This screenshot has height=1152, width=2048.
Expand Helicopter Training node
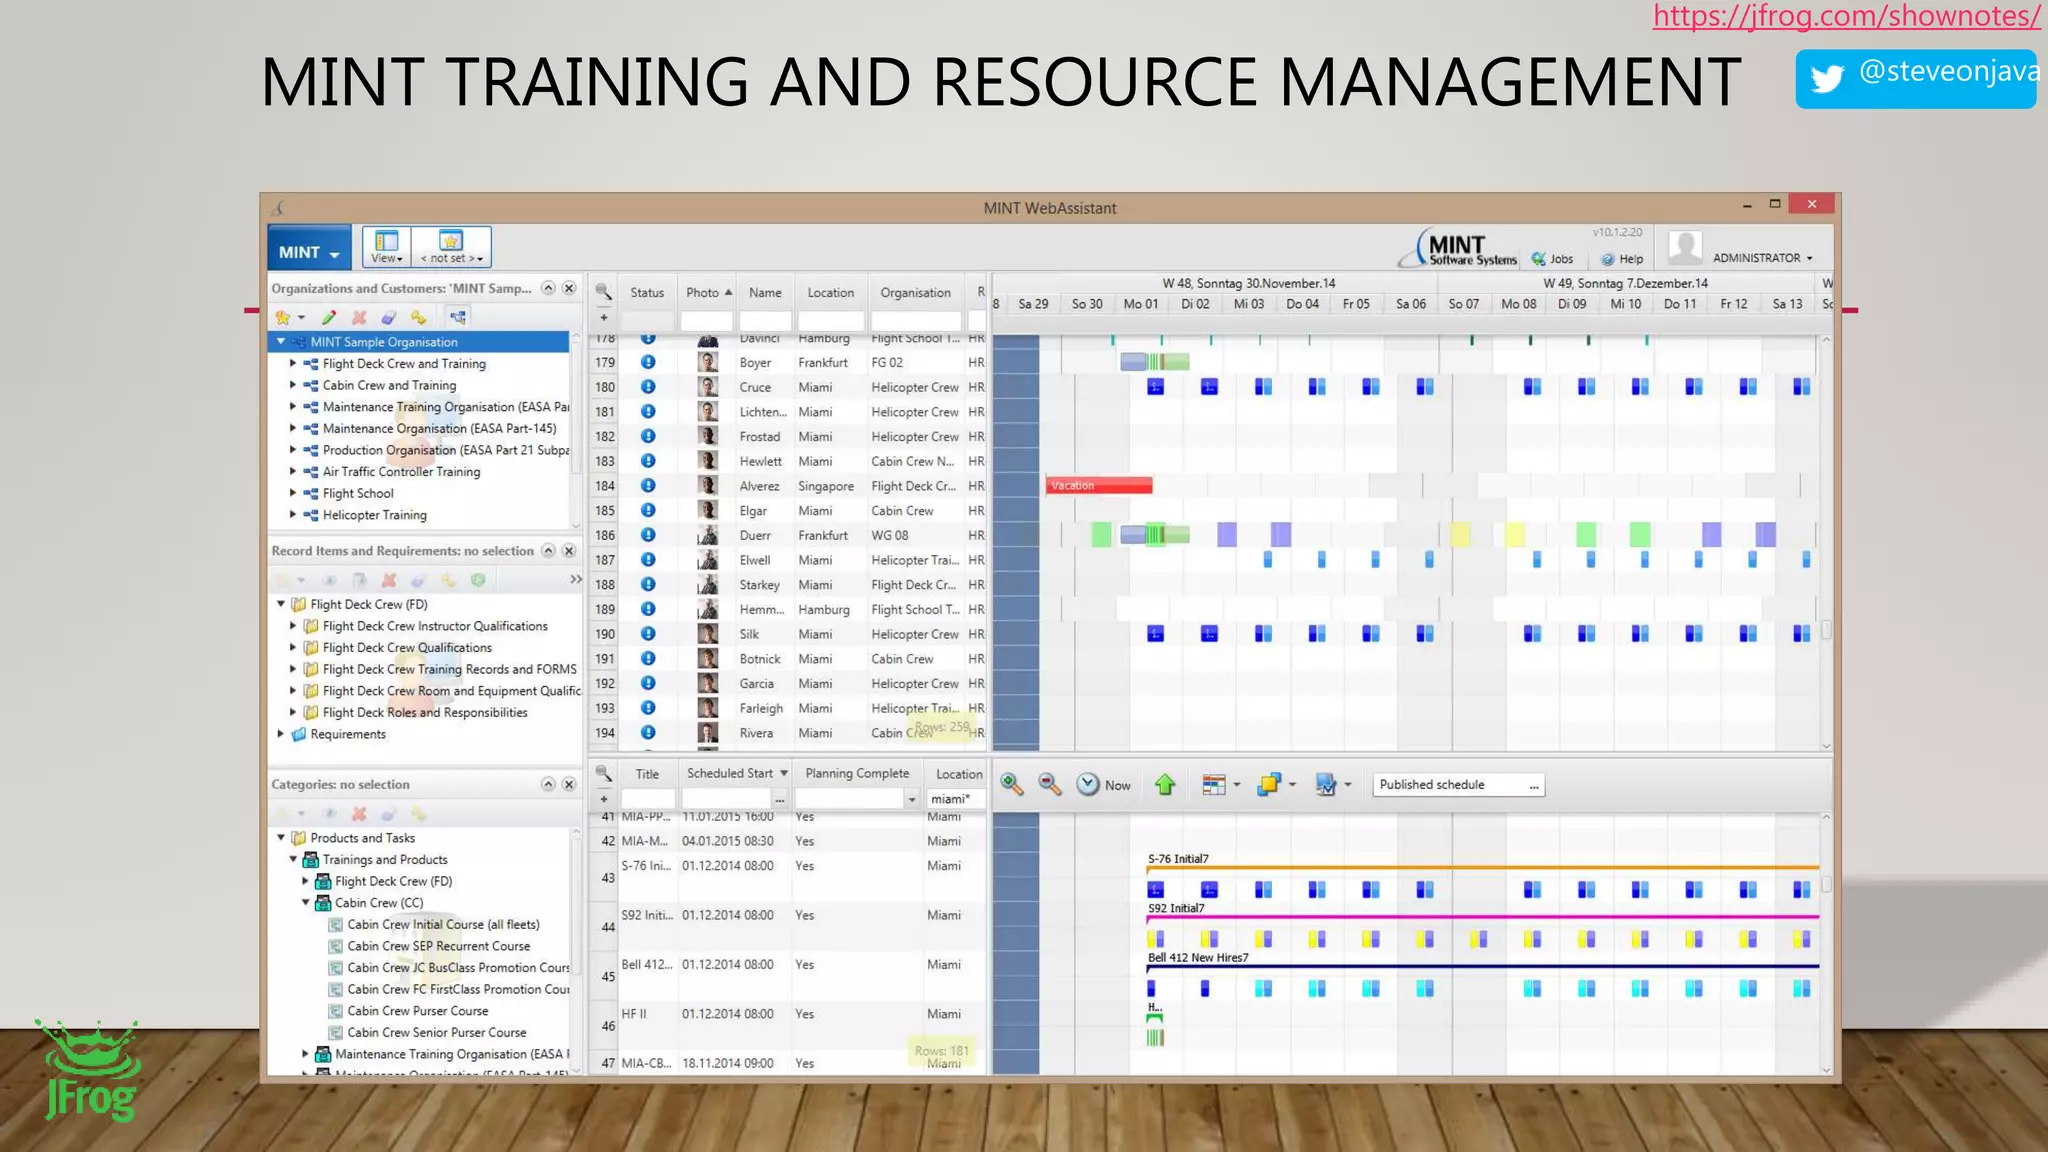(293, 515)
